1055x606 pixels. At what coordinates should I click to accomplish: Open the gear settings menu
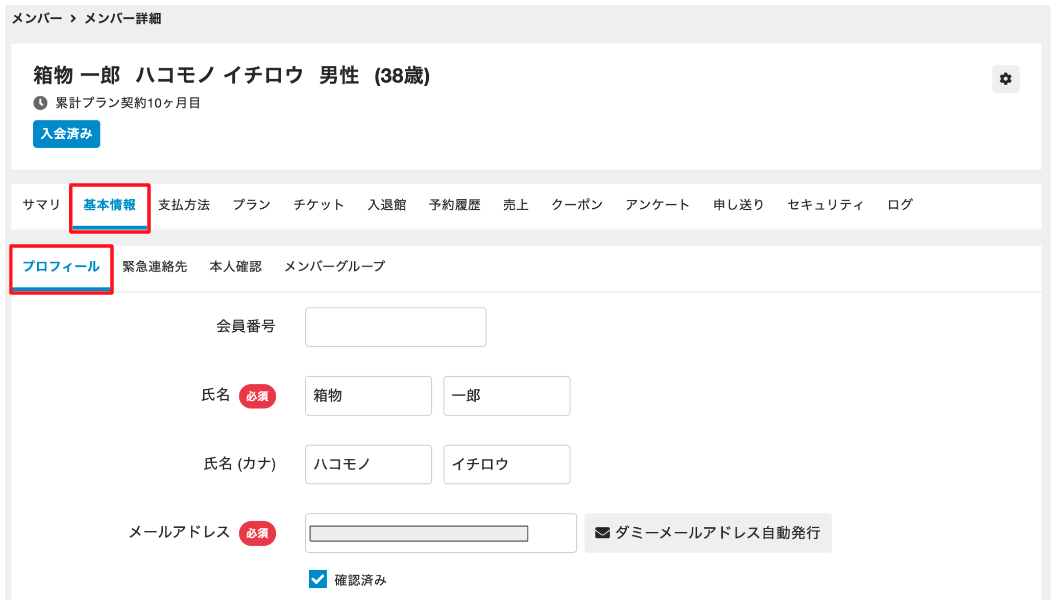coord(1005,79)
